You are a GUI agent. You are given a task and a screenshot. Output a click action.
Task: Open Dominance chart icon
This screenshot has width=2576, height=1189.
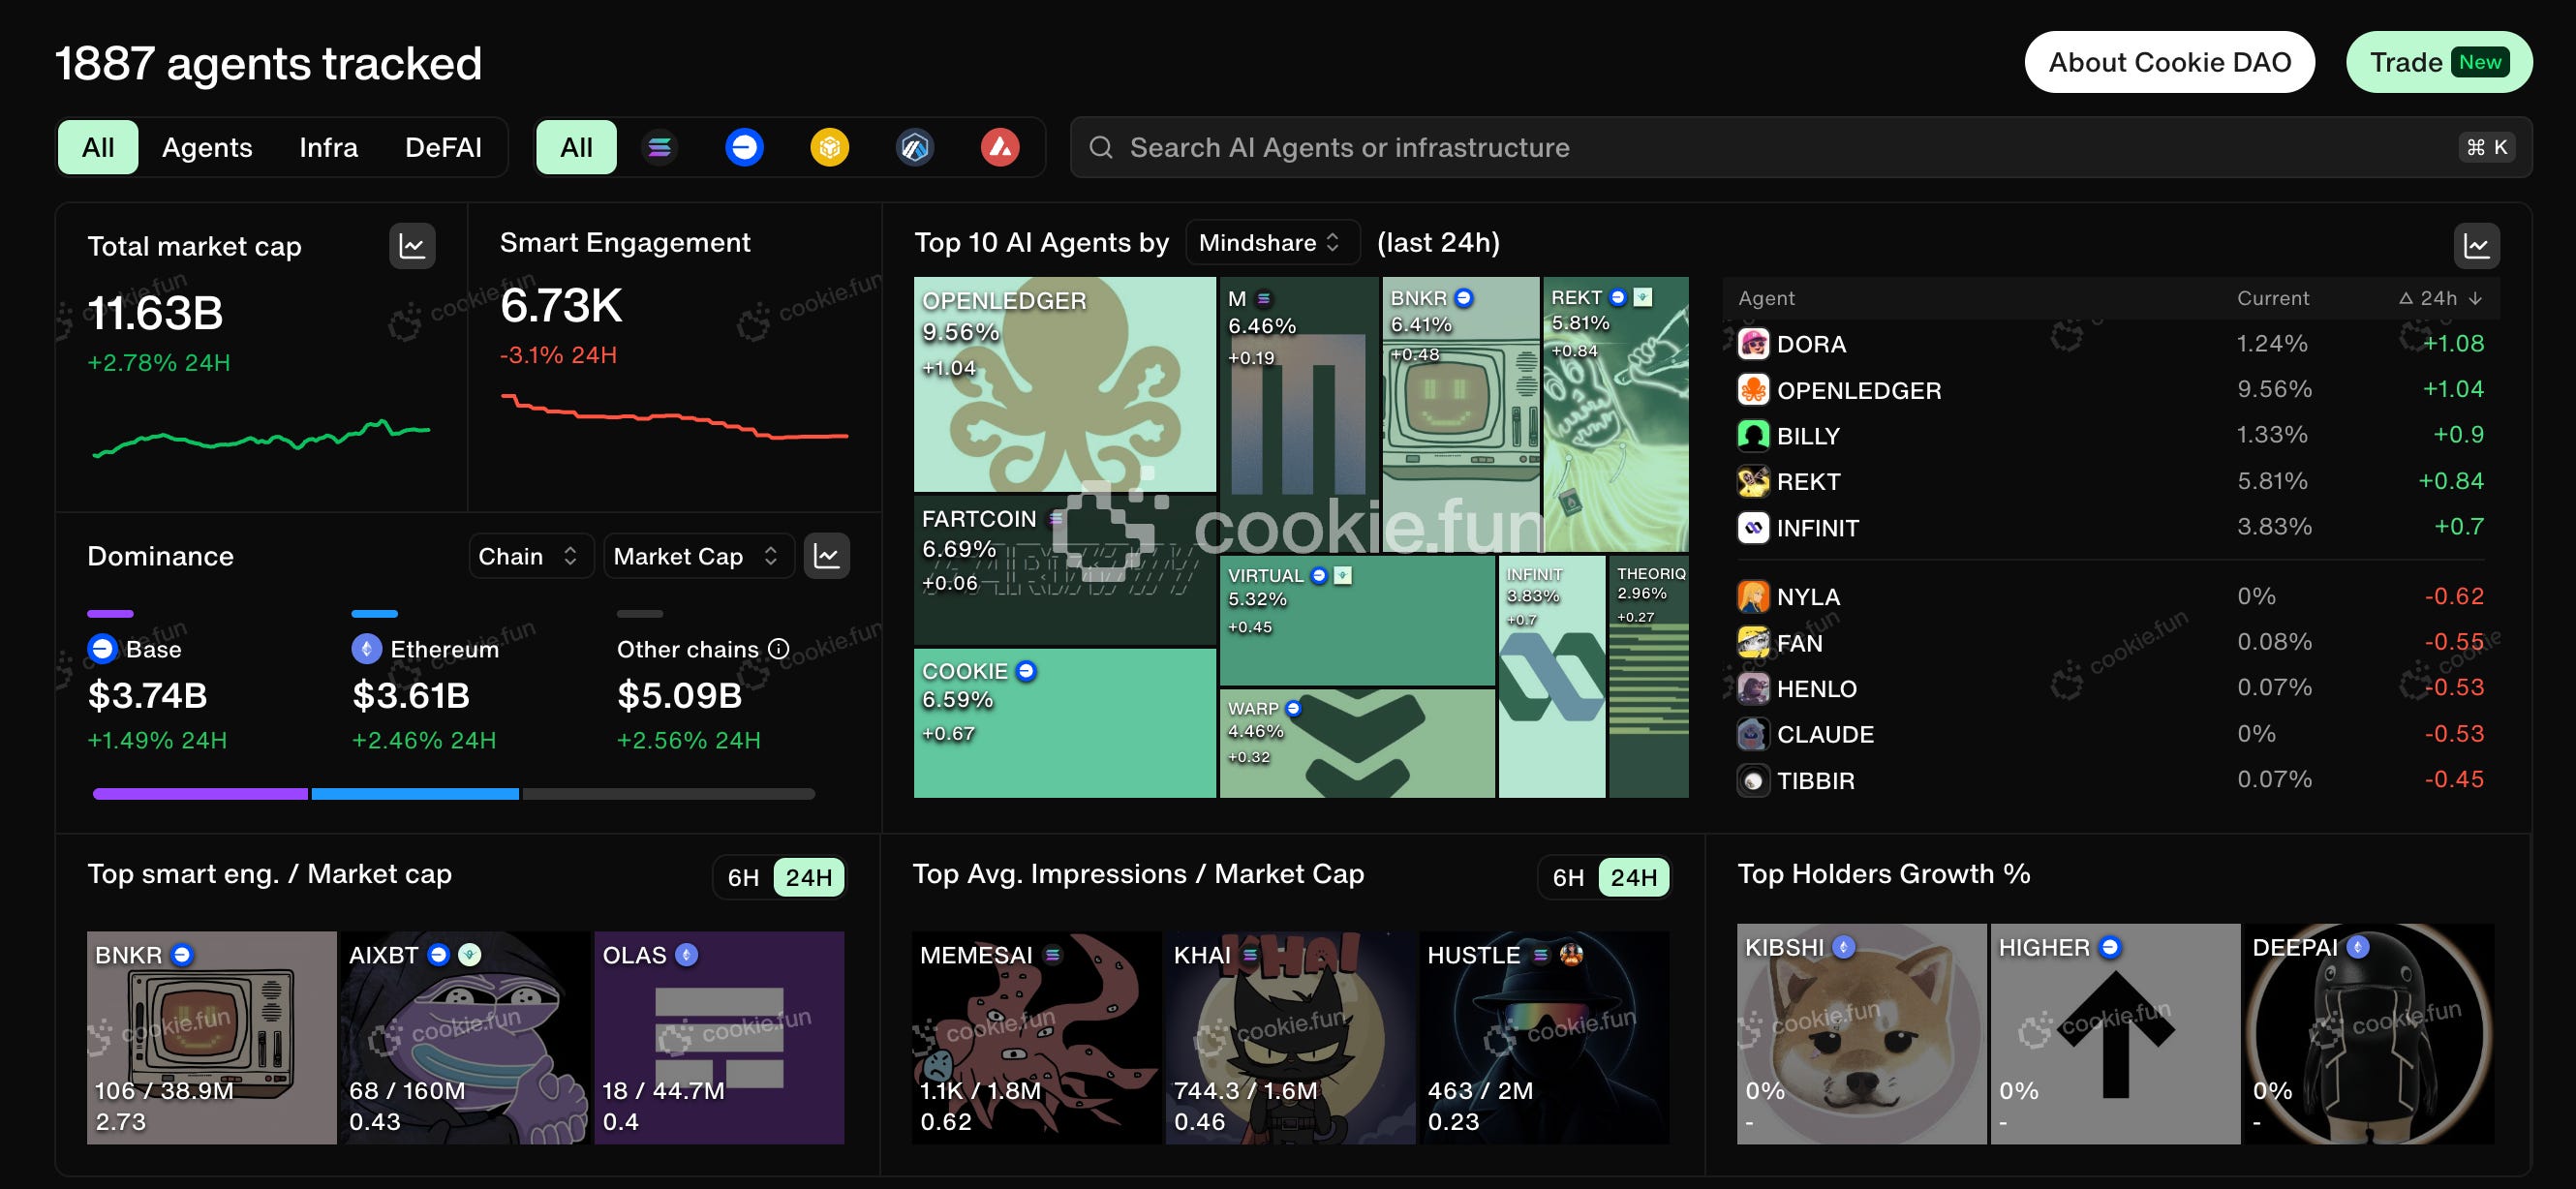click(826, 556)
